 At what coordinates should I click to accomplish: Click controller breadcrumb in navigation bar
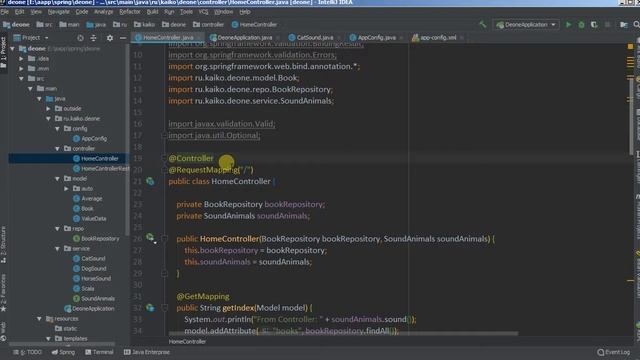208,24
